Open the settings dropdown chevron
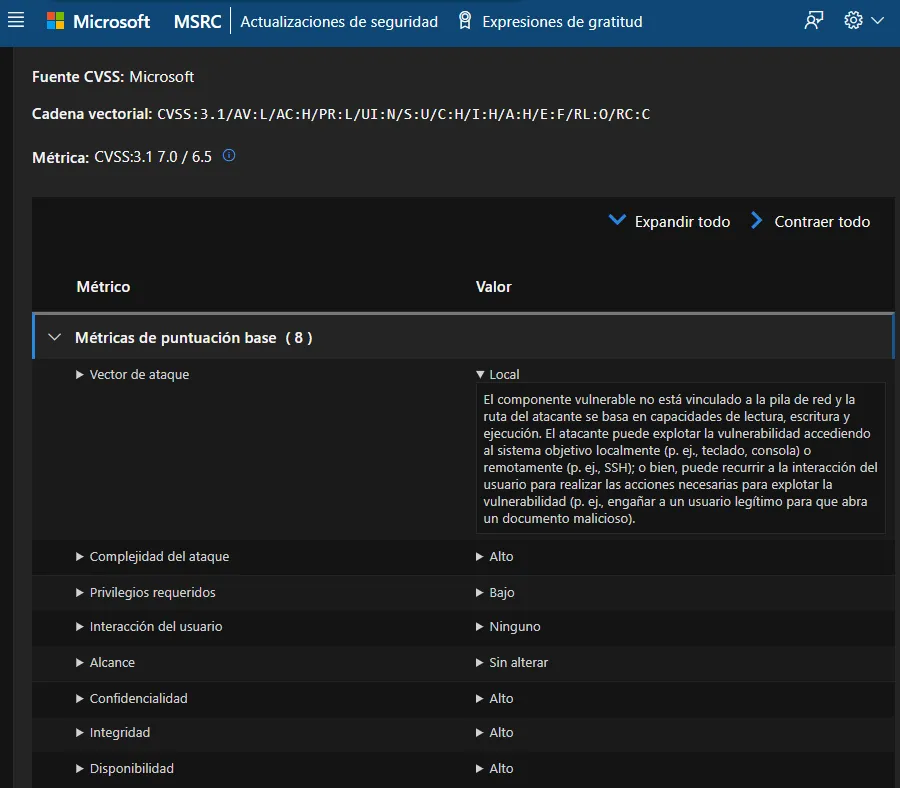The height and width of the screenshot is (788, 900). click(877, 20)
